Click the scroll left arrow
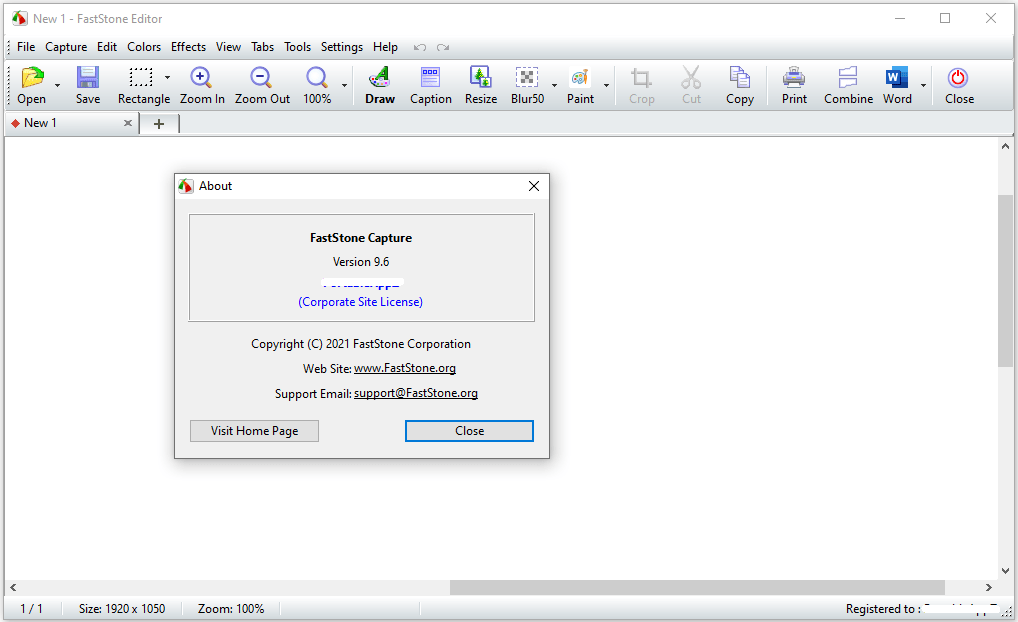This screenshot has width=1018, height=622. (13, 587)
